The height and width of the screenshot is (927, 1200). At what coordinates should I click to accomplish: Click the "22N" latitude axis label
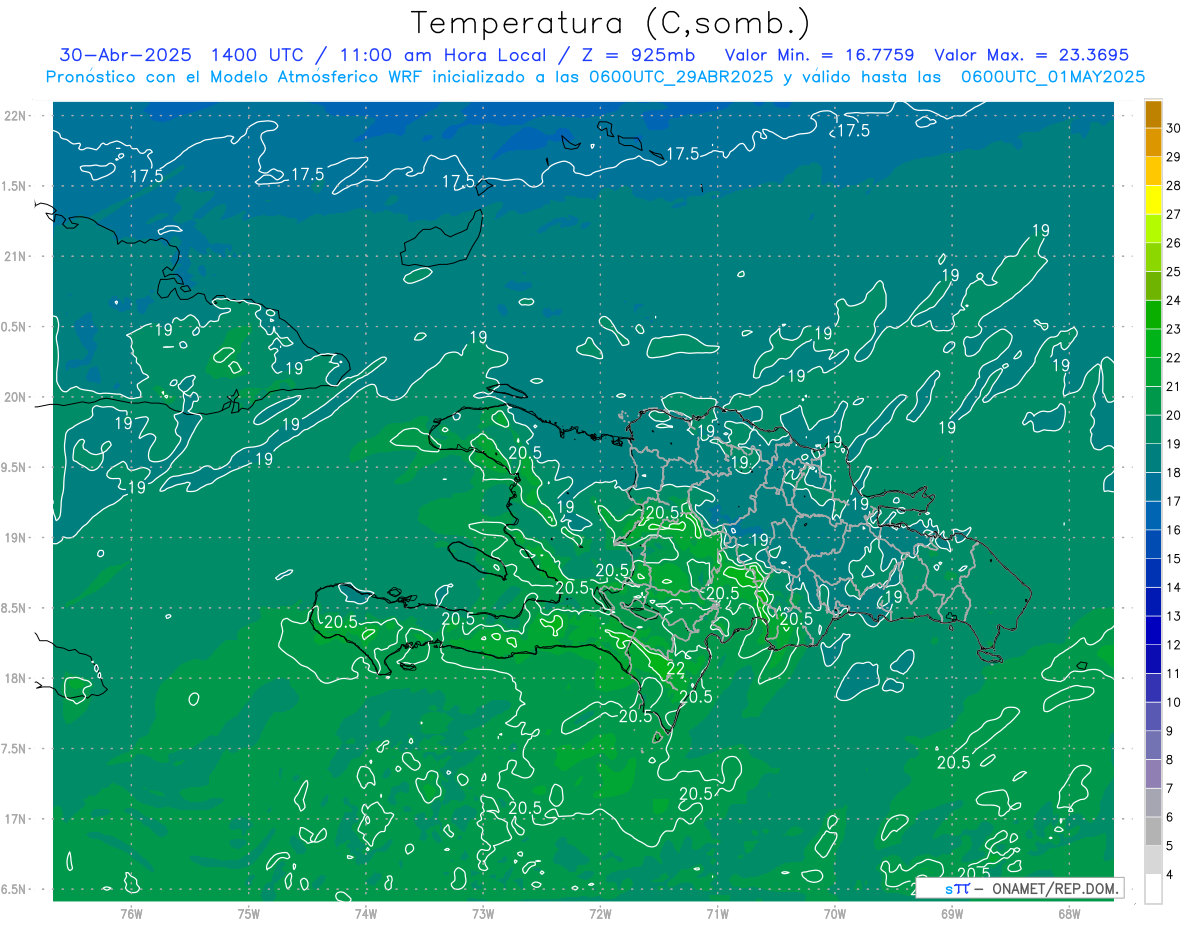[16, 116]
